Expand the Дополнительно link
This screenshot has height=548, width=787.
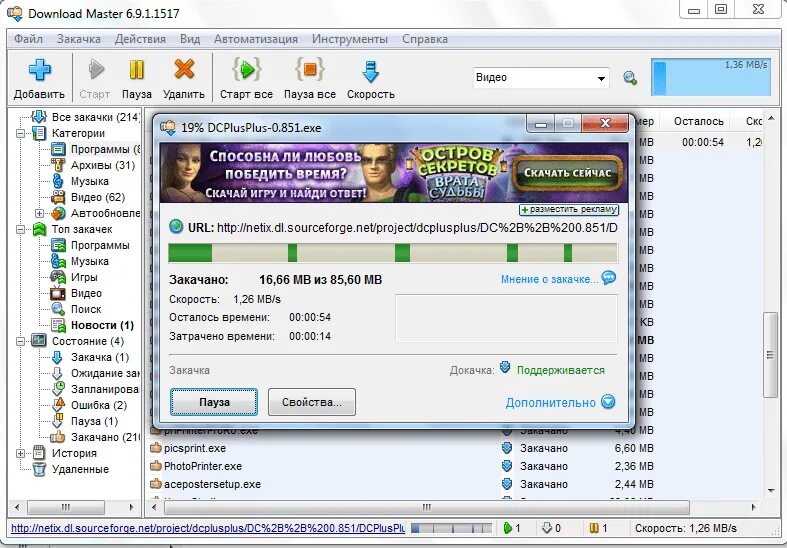(551, 402)
